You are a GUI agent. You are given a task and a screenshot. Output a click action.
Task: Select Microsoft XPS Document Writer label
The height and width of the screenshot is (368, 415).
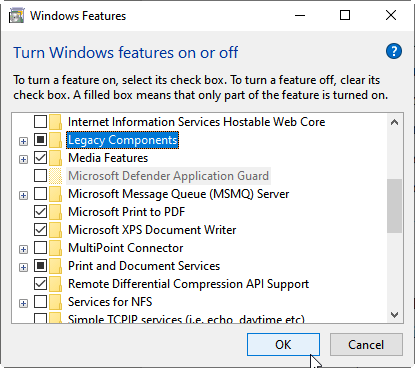[x=152, y=230]
